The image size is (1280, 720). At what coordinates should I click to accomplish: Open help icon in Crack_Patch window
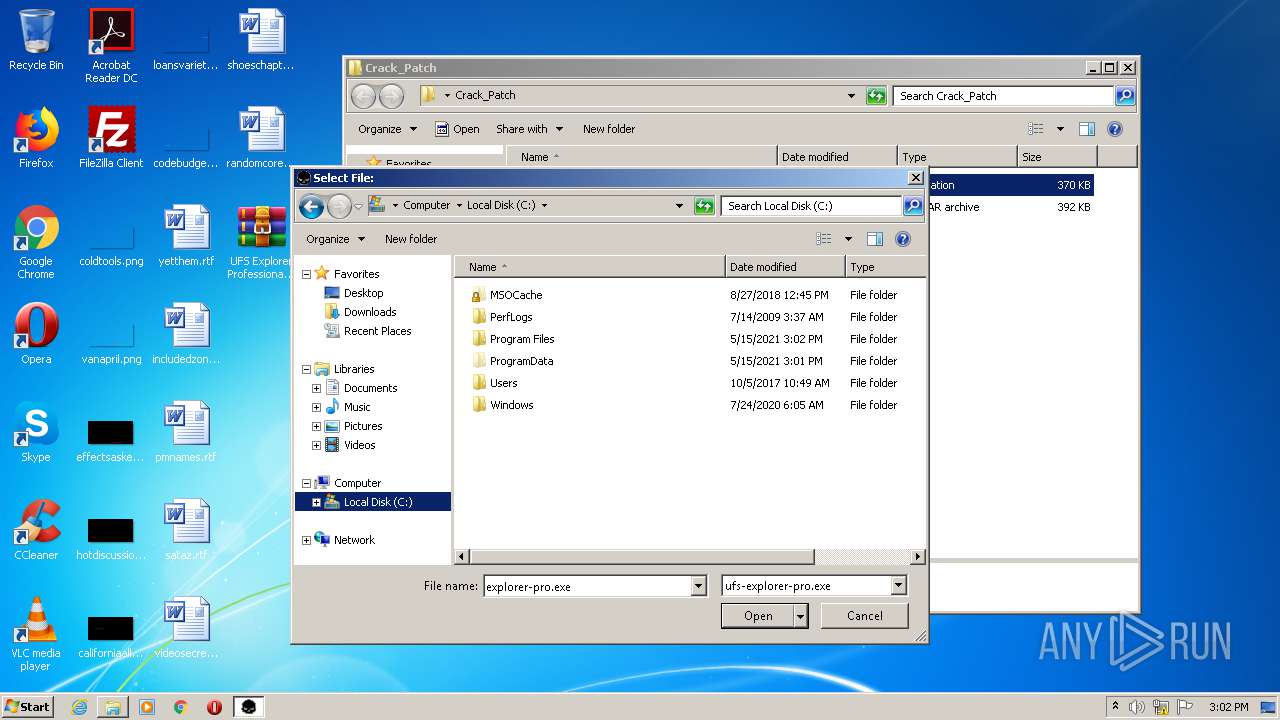click(1115, 129)
